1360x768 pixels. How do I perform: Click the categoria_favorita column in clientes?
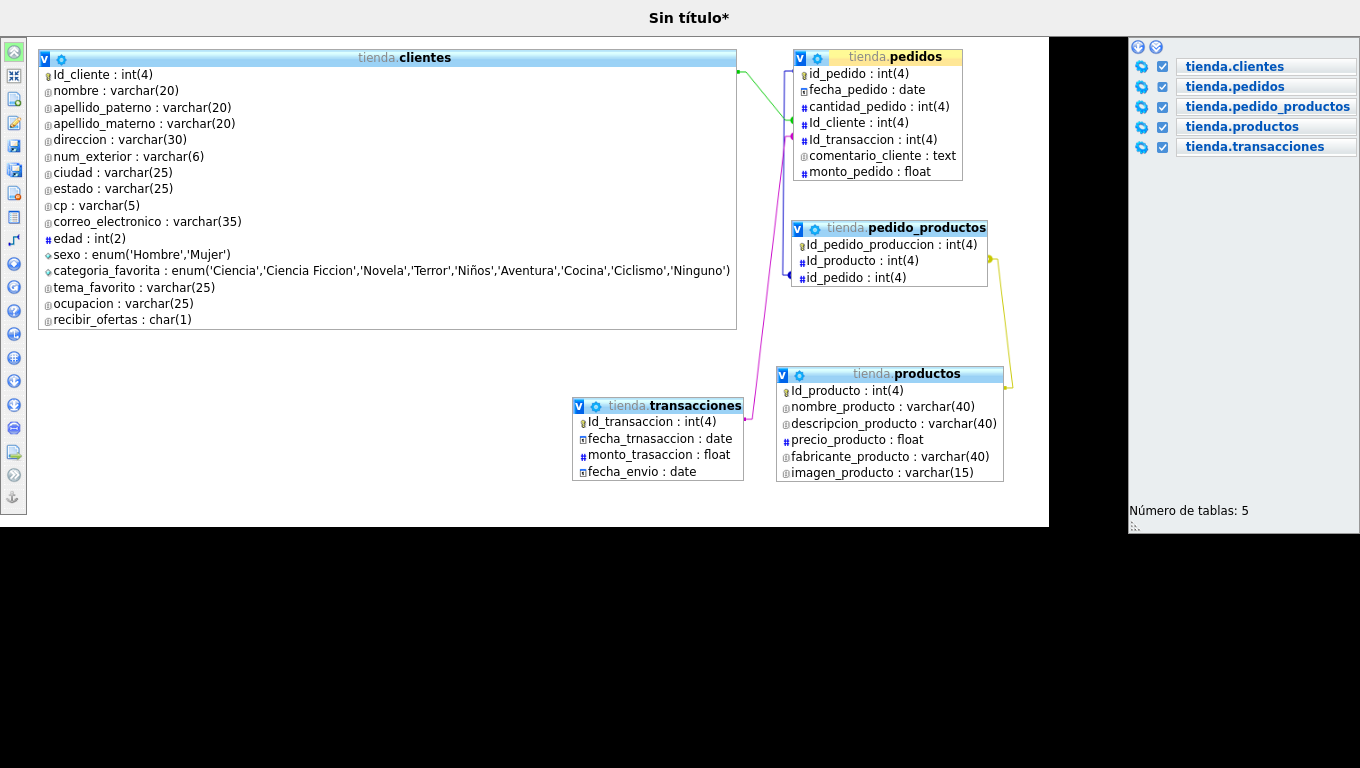390,271
